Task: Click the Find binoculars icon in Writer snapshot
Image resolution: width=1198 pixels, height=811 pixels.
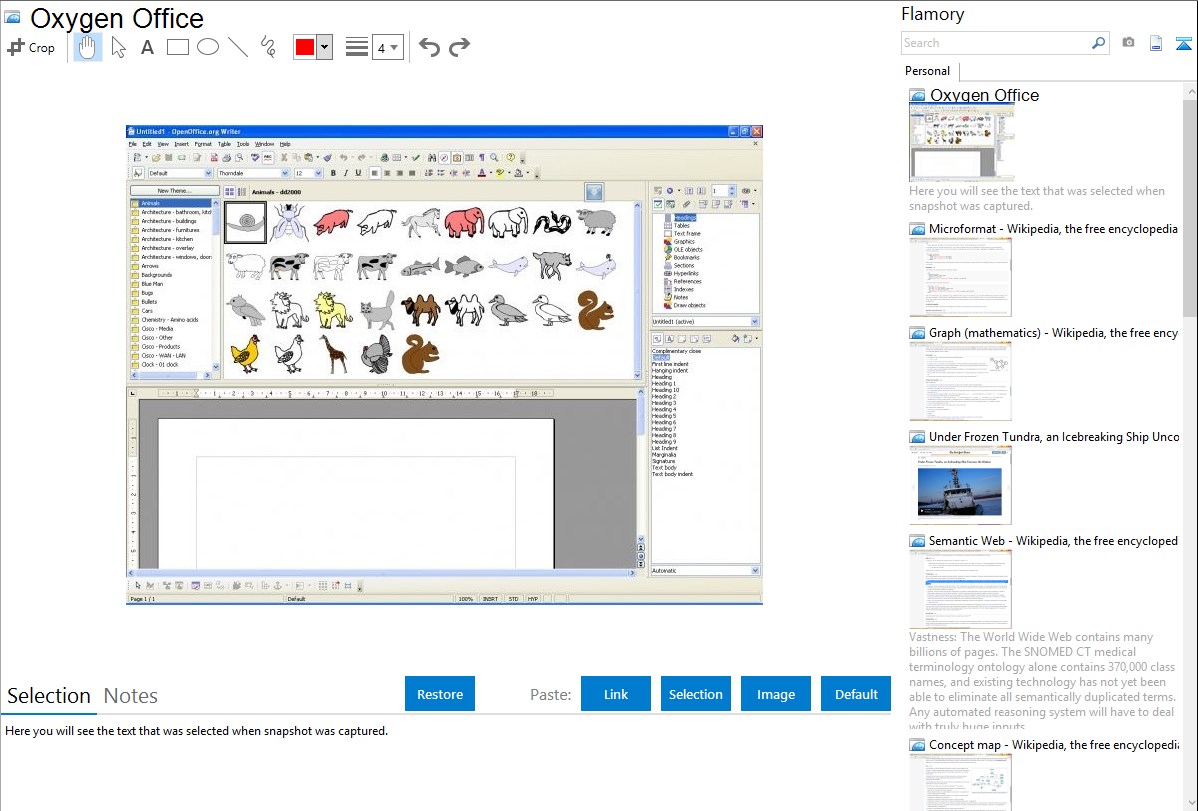Action: (432, 158)
